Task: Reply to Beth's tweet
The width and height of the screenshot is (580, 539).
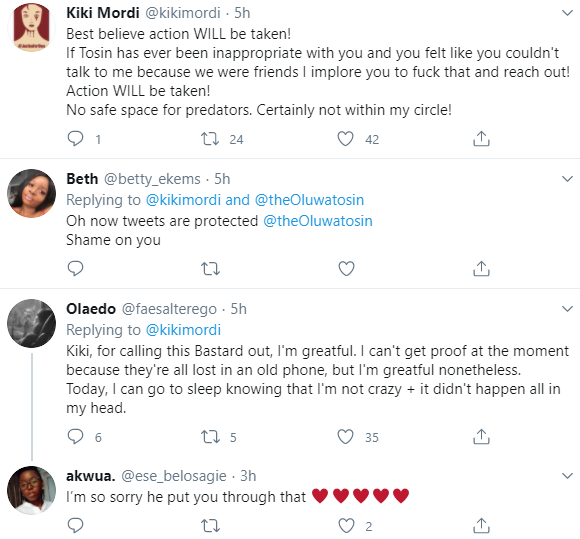Action: [x=75, y=268]
